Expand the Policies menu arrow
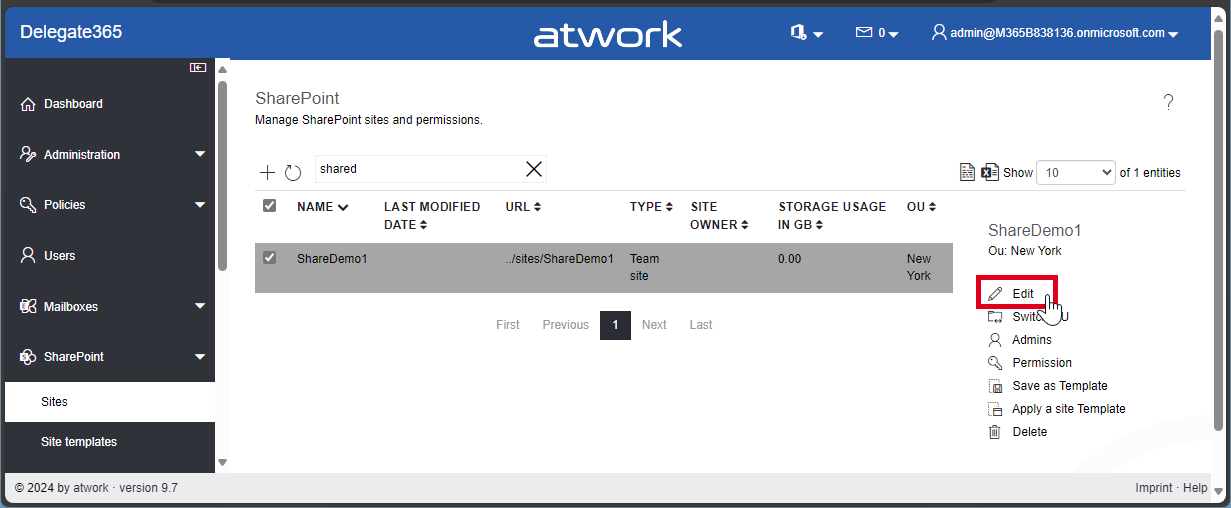This screenshot has height=508, width=1231. (x=200, y=204)
